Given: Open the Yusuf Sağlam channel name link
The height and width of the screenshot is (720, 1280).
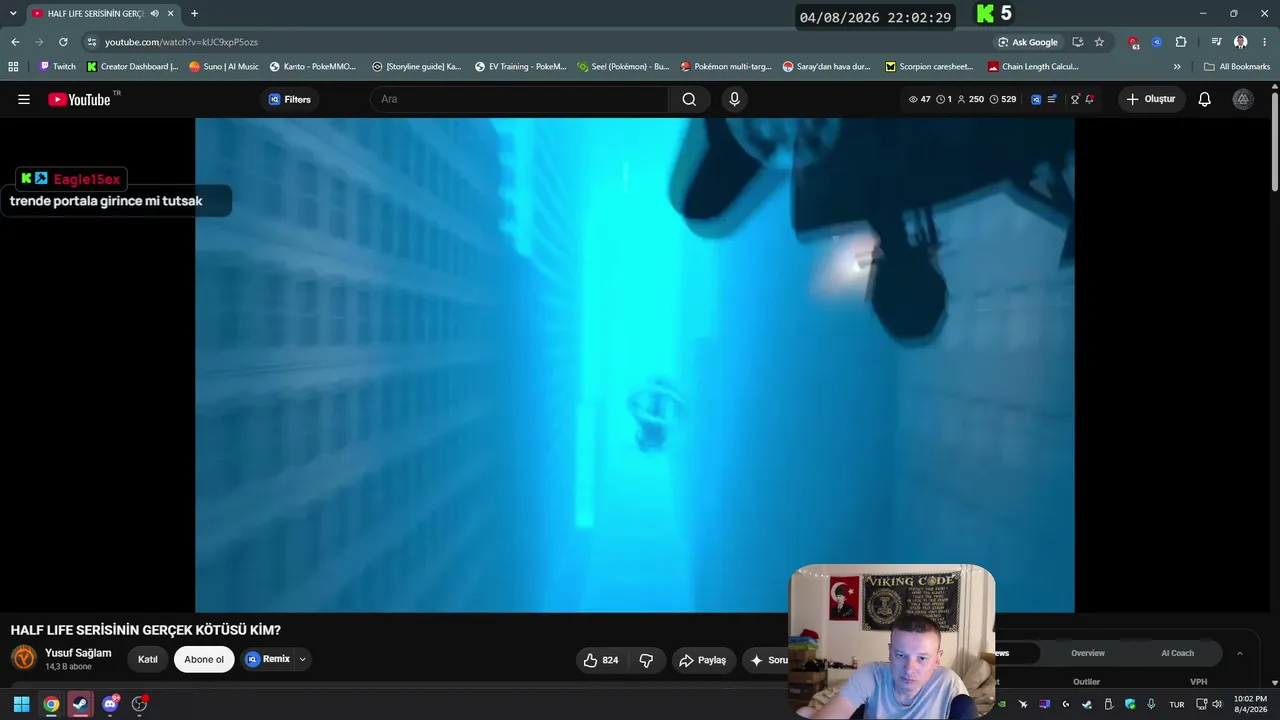Looking at the screenshot, I should (x=78, y=653).
